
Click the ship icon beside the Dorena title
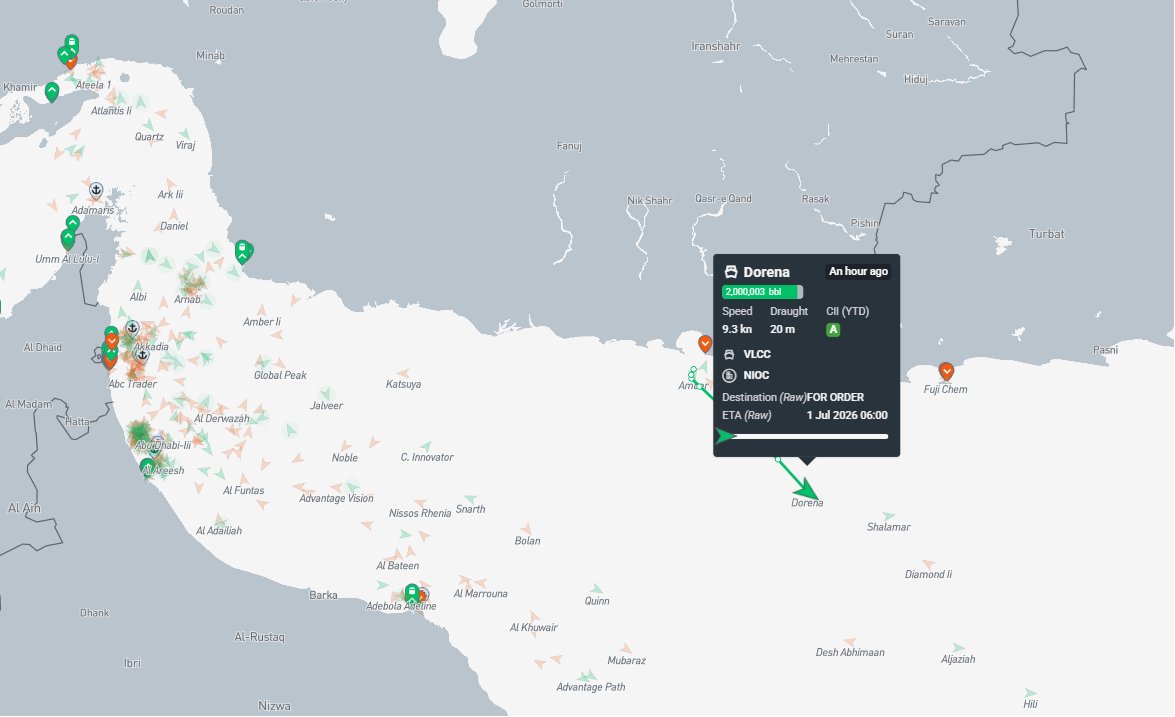pos(731,272)
